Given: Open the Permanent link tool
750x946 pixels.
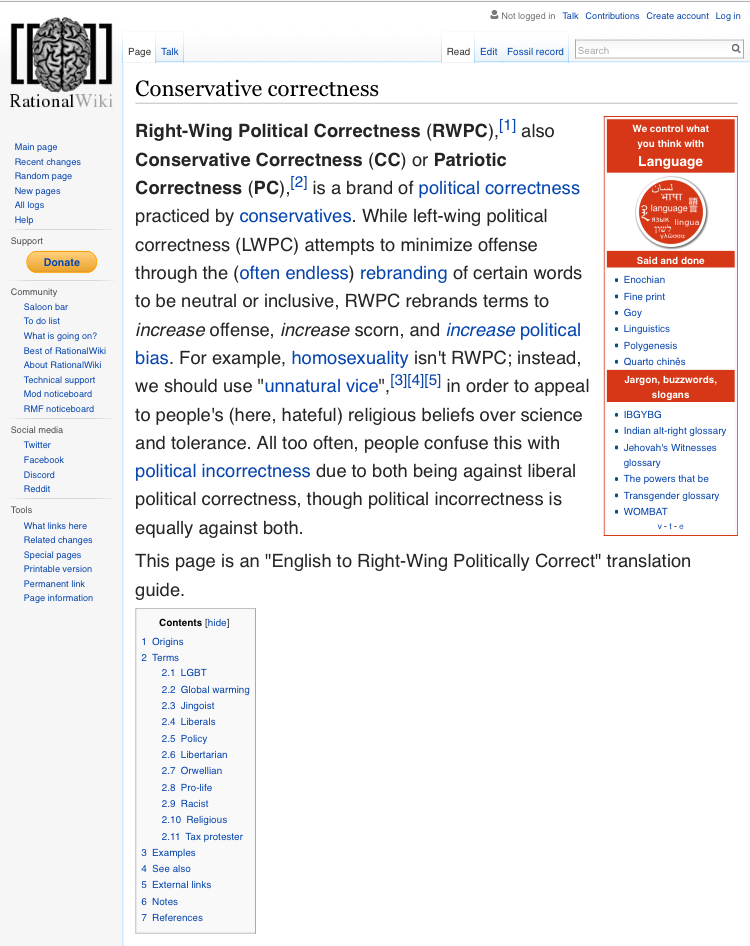Looking at the screenshot, I should [x=54, y=583].
